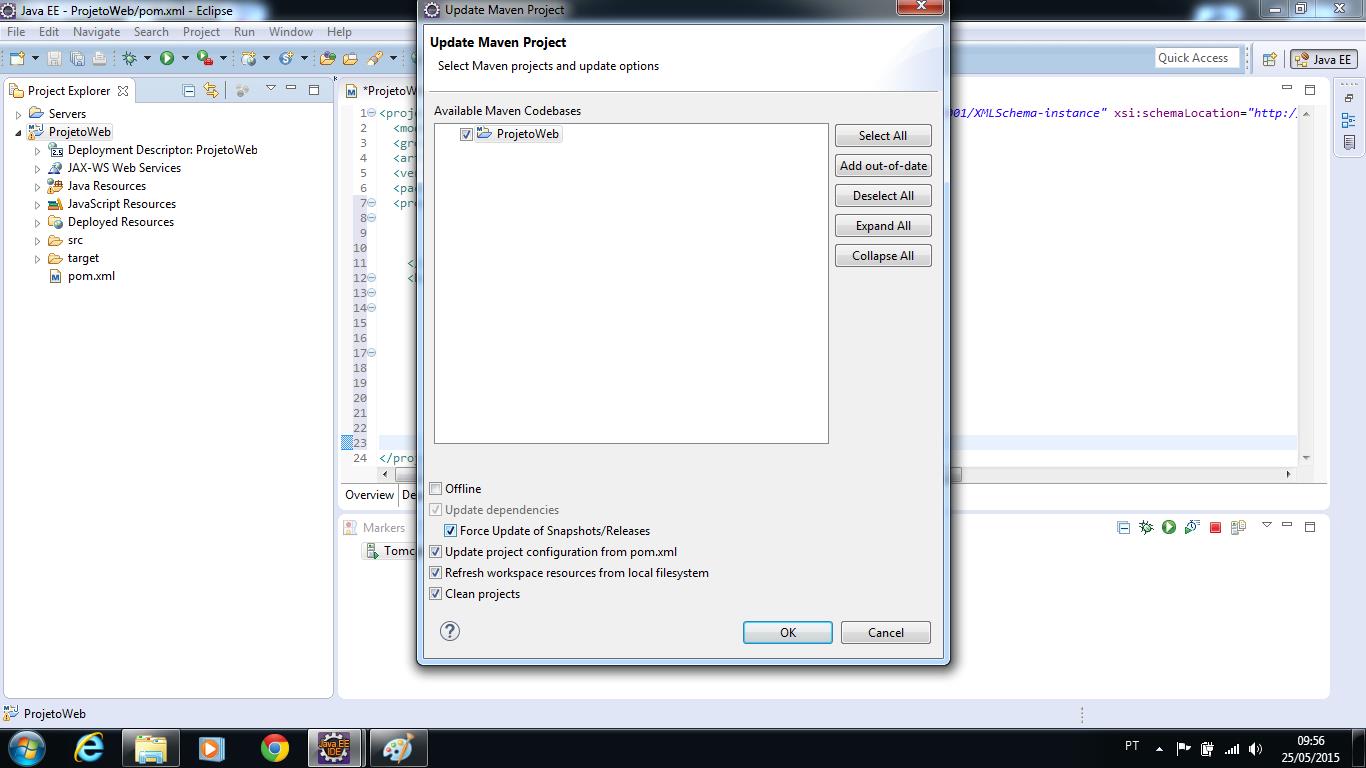This screenshot has width=1366, height=768.
Task: Select the Markers tab
Action: (375, 528)
